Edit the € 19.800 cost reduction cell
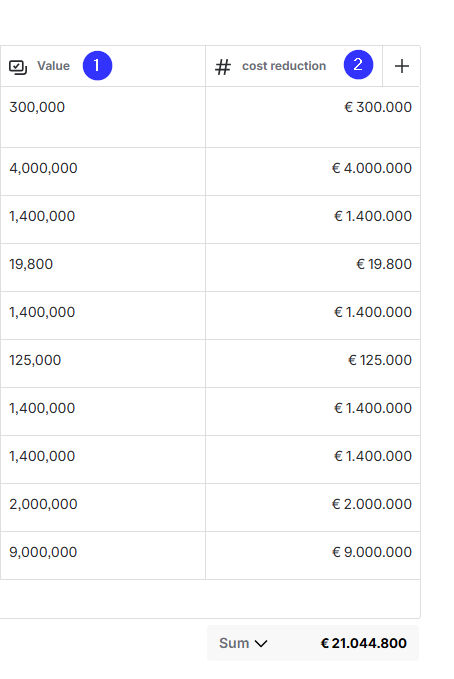This screenshot has height=679, width=454. click(313, 268)
